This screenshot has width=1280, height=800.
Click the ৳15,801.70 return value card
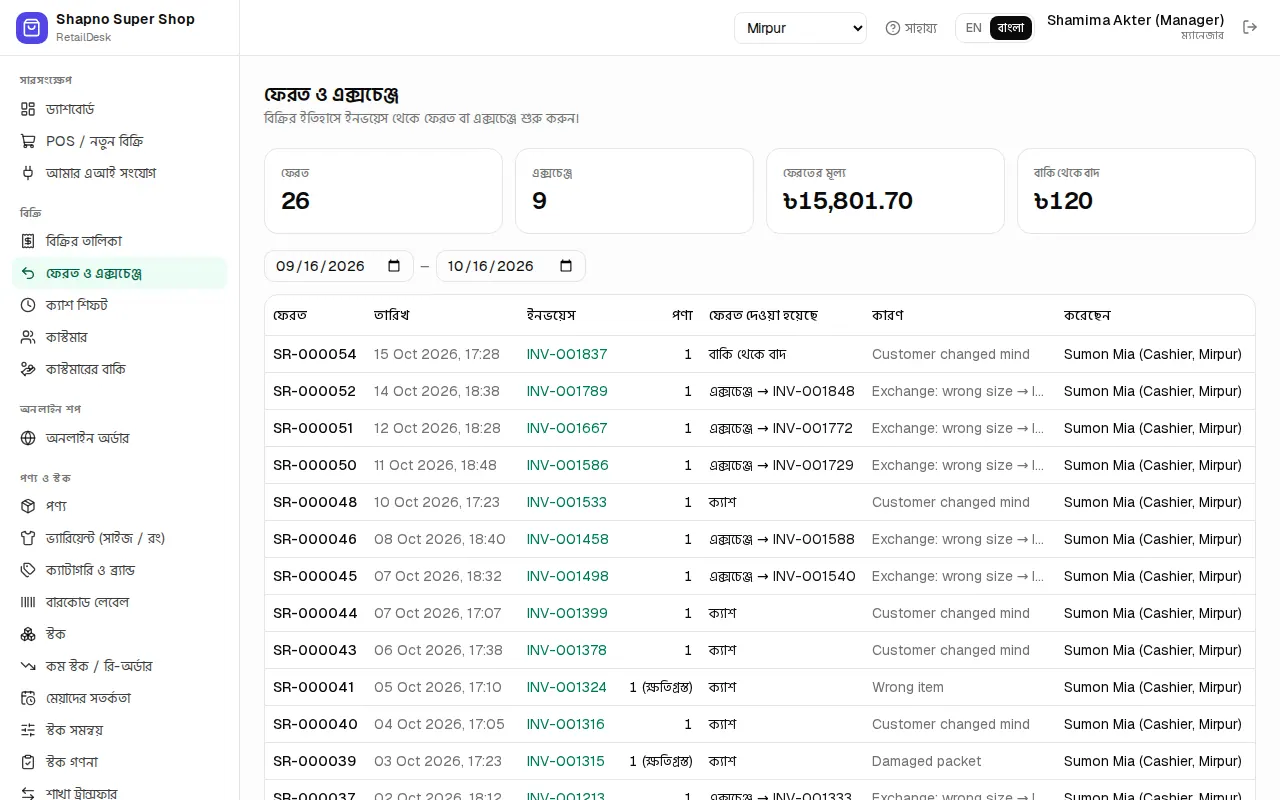point(885,191)
